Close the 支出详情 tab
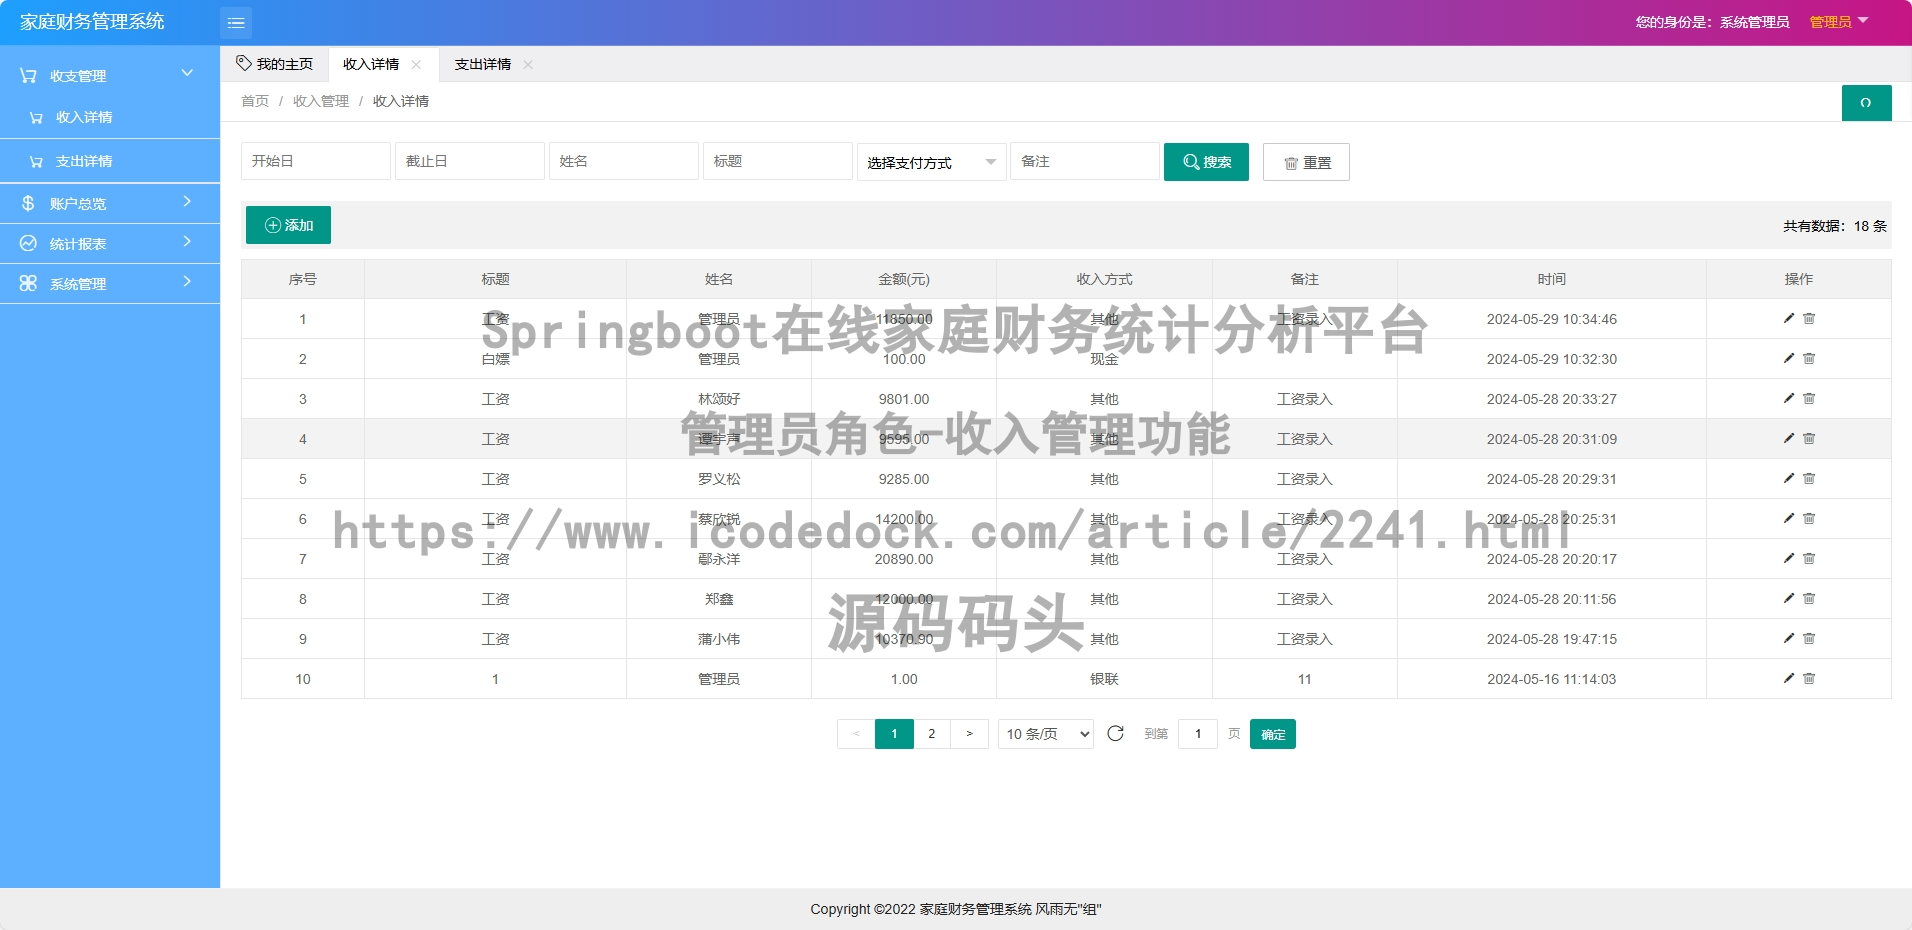The image size is (1912, 930). tap(528, 65)
